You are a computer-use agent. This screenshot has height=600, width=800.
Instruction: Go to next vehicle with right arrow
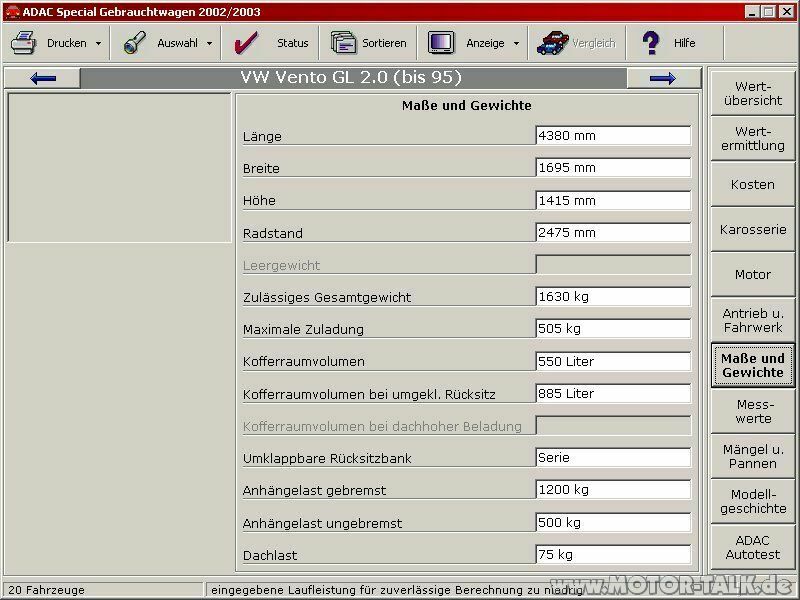[x=663, y=79]
